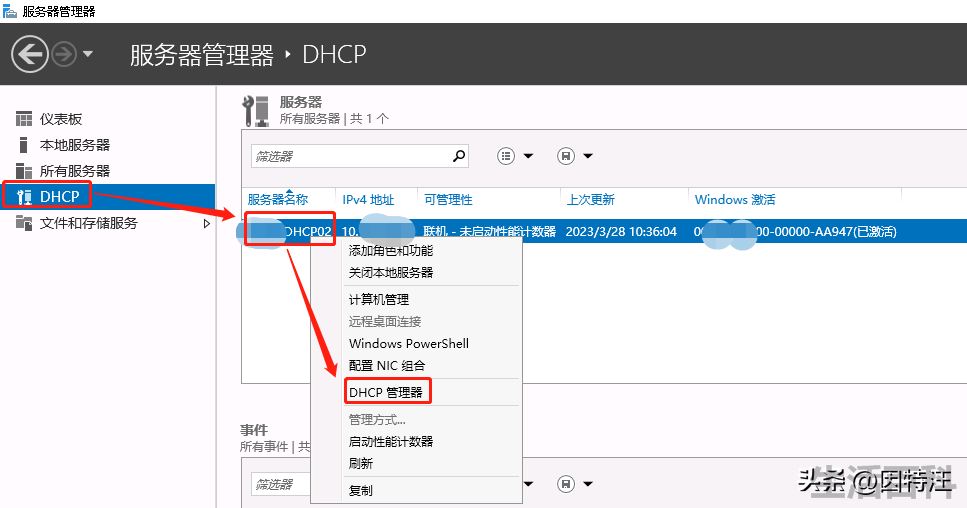The image size is (967, 508).
Task: Click the events 筛选器 filter box
Action: (281, 484)
